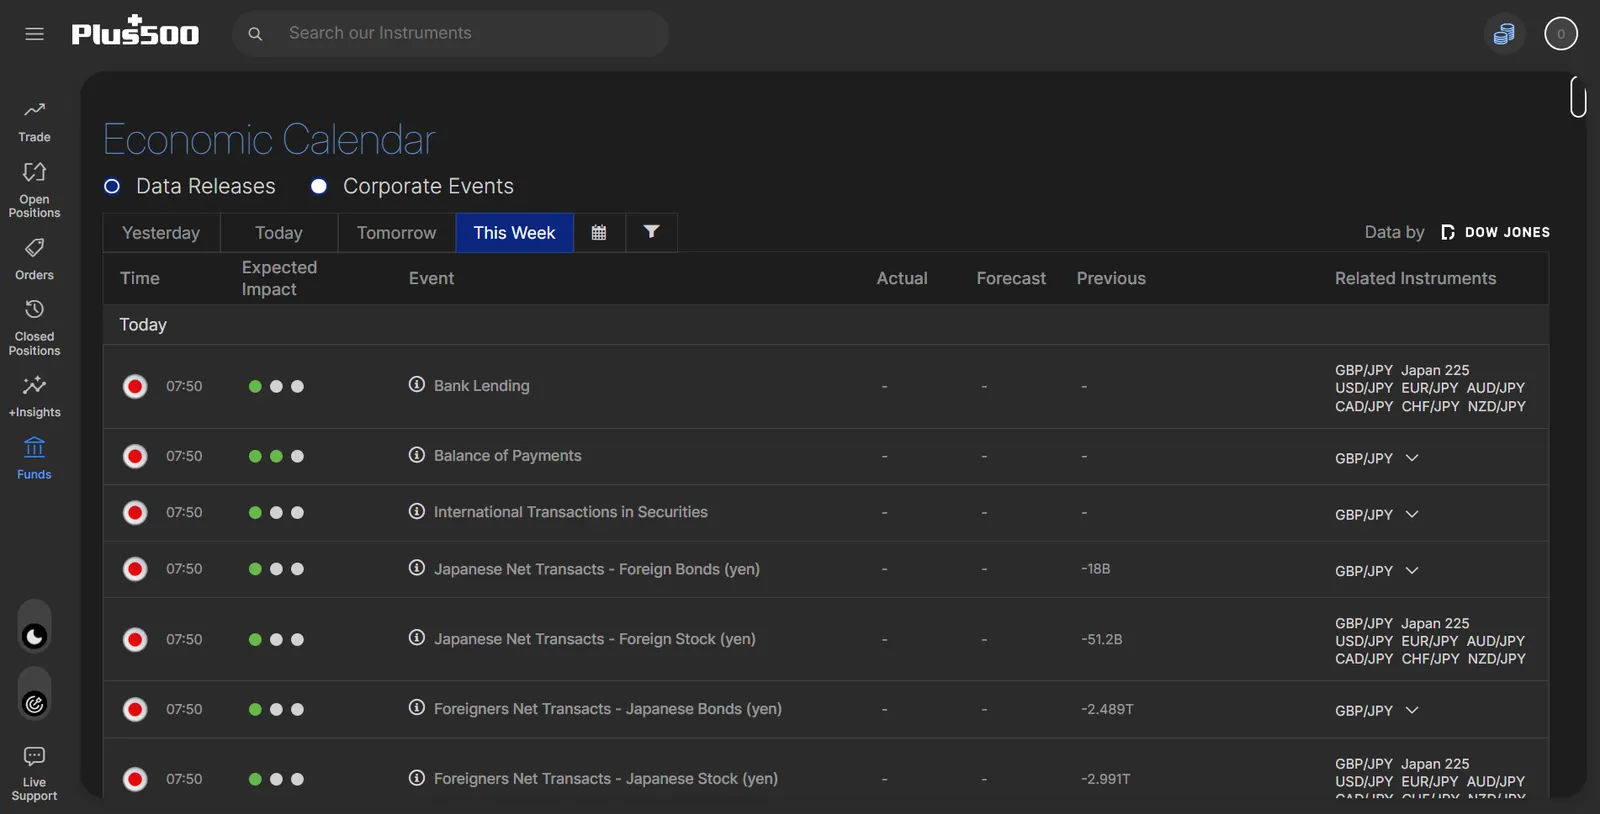Click the page vertical scrollbar thumb
The height and width of the screenshot is (814, 1600).
click(x=1578, y=97)
